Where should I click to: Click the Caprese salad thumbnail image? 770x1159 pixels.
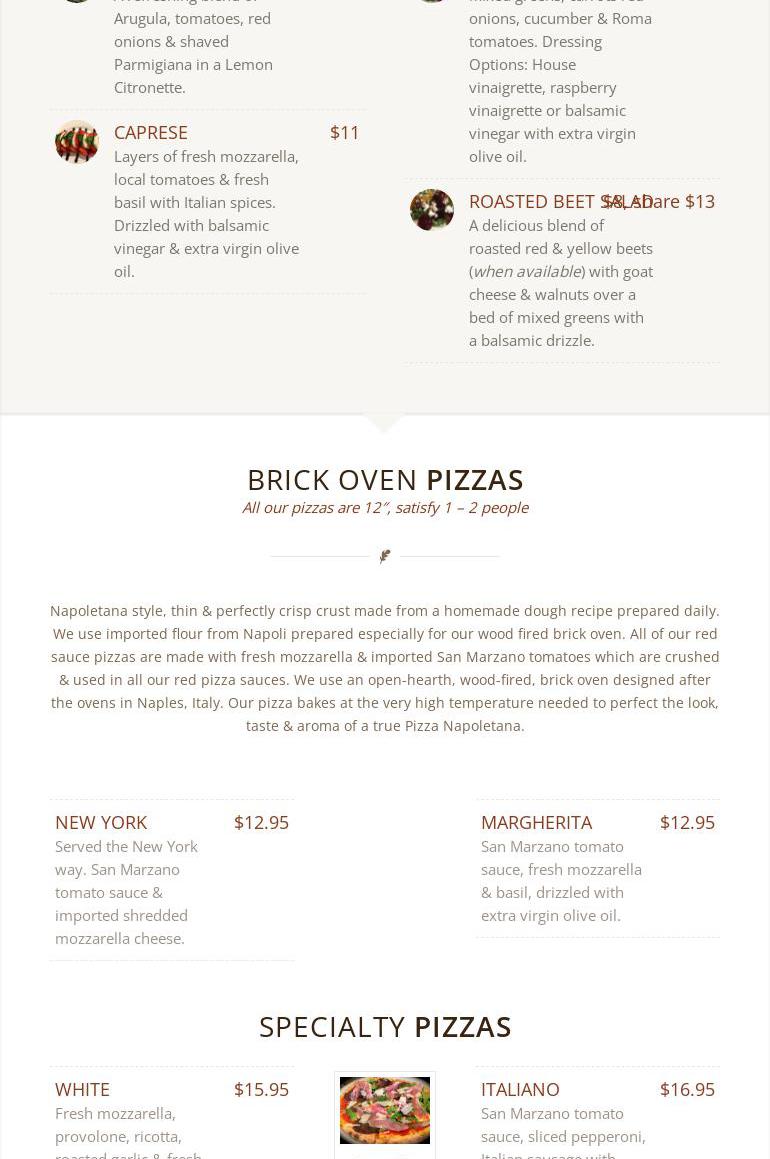pyautogui.click(x=77, y=142)
